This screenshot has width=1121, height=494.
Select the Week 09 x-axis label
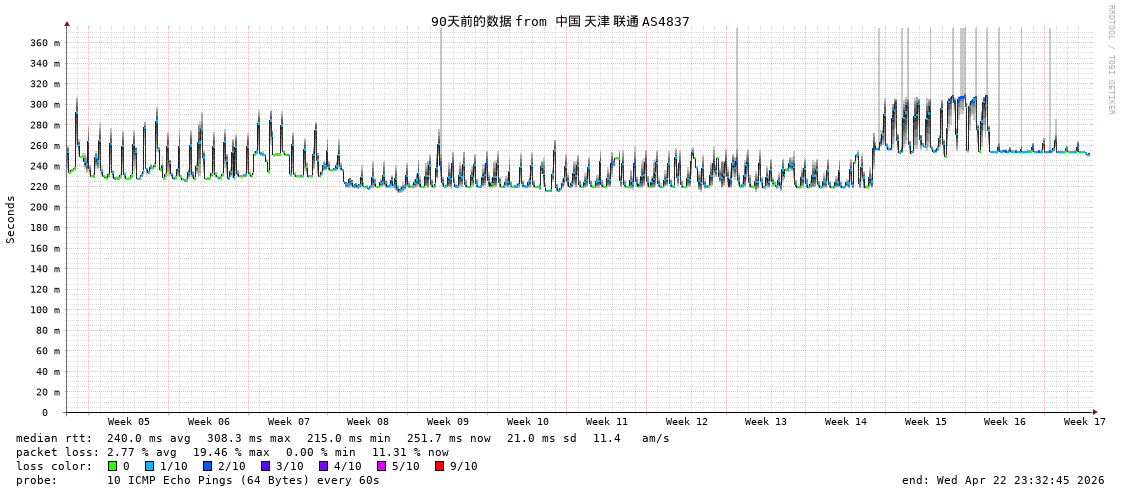[447, 422]
